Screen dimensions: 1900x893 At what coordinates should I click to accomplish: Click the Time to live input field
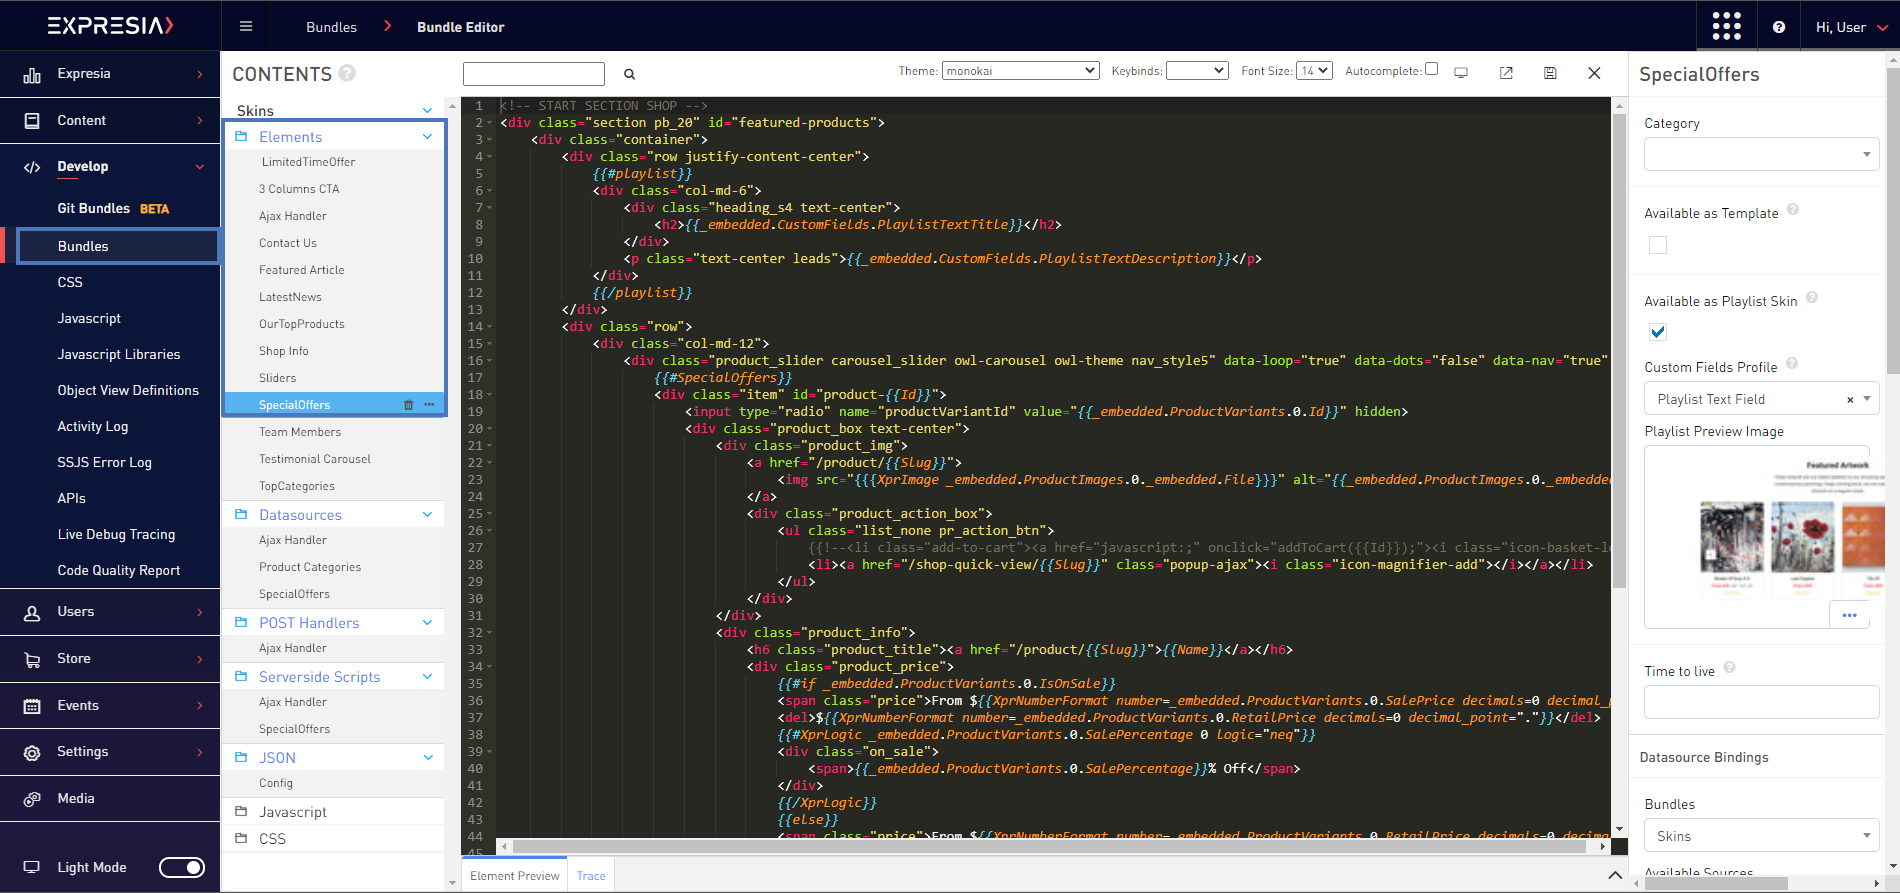coord(1761,702)
